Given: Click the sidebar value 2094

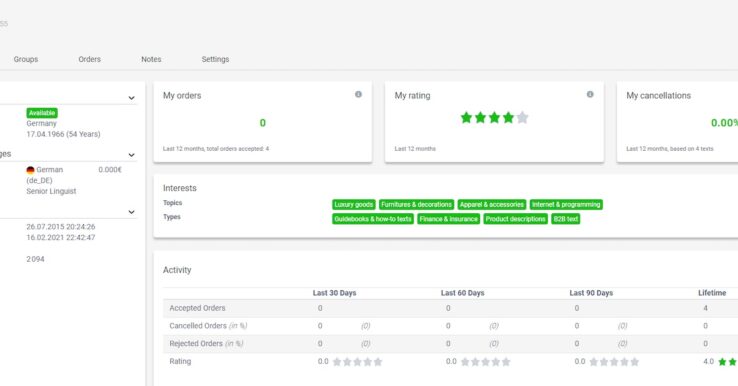Looking at the screenshot, I should (35, 259).
